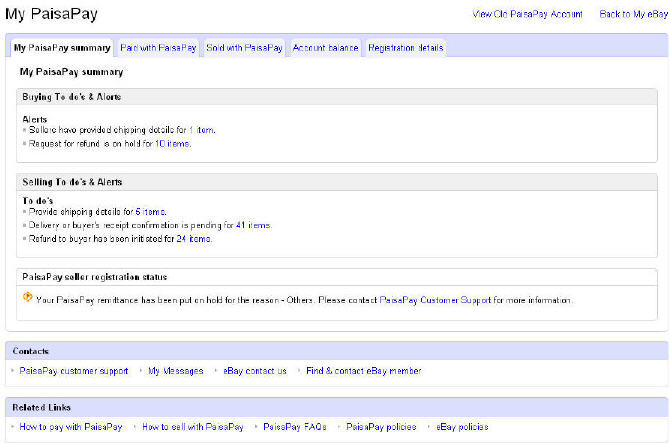
Task: Open 24 items with refund initiated
Action: pos(194,239)
